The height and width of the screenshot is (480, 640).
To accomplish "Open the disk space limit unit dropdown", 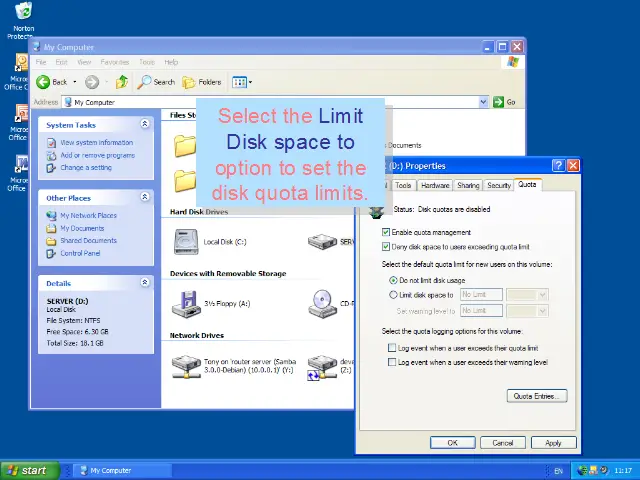I will [527, 295].
